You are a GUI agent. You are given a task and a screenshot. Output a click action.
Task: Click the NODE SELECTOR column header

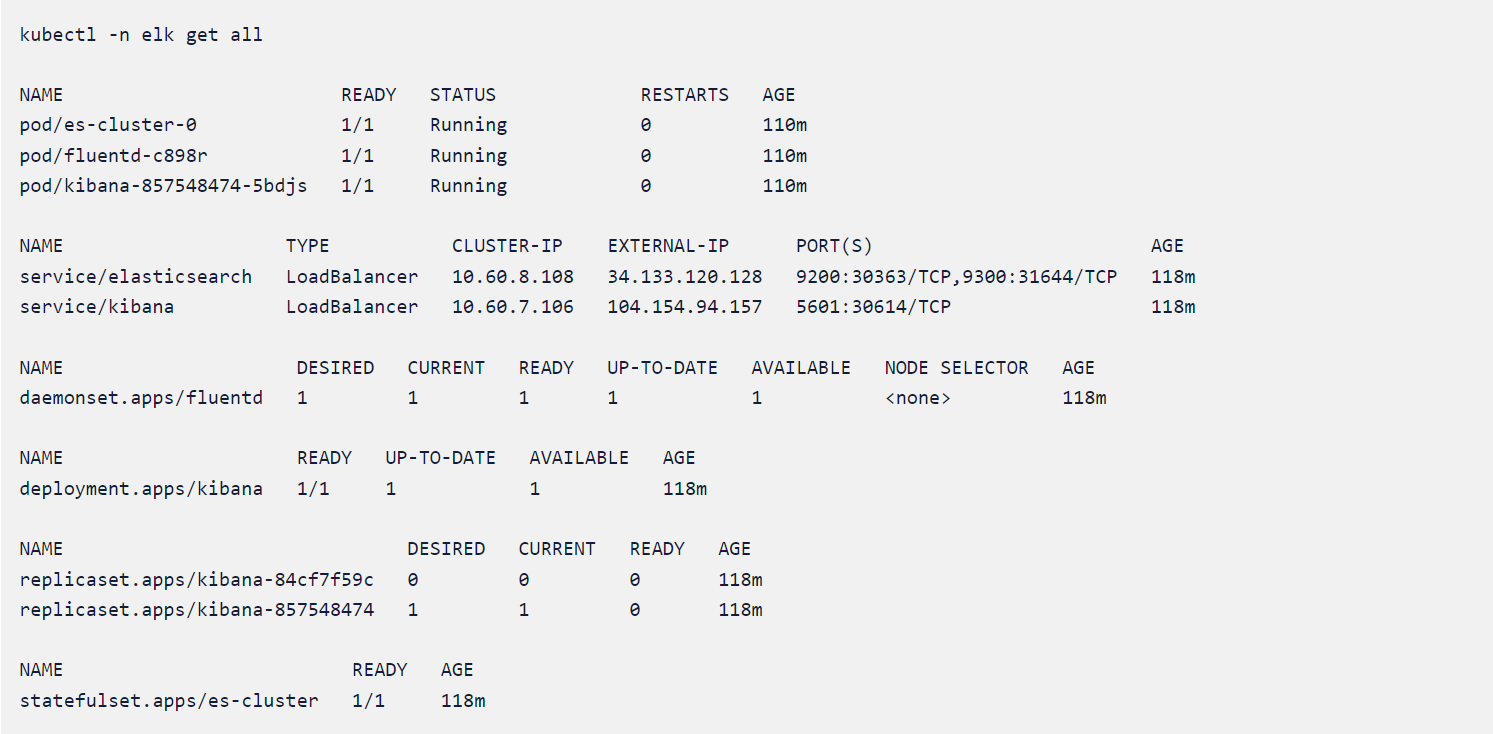click(x=957, y=368)
